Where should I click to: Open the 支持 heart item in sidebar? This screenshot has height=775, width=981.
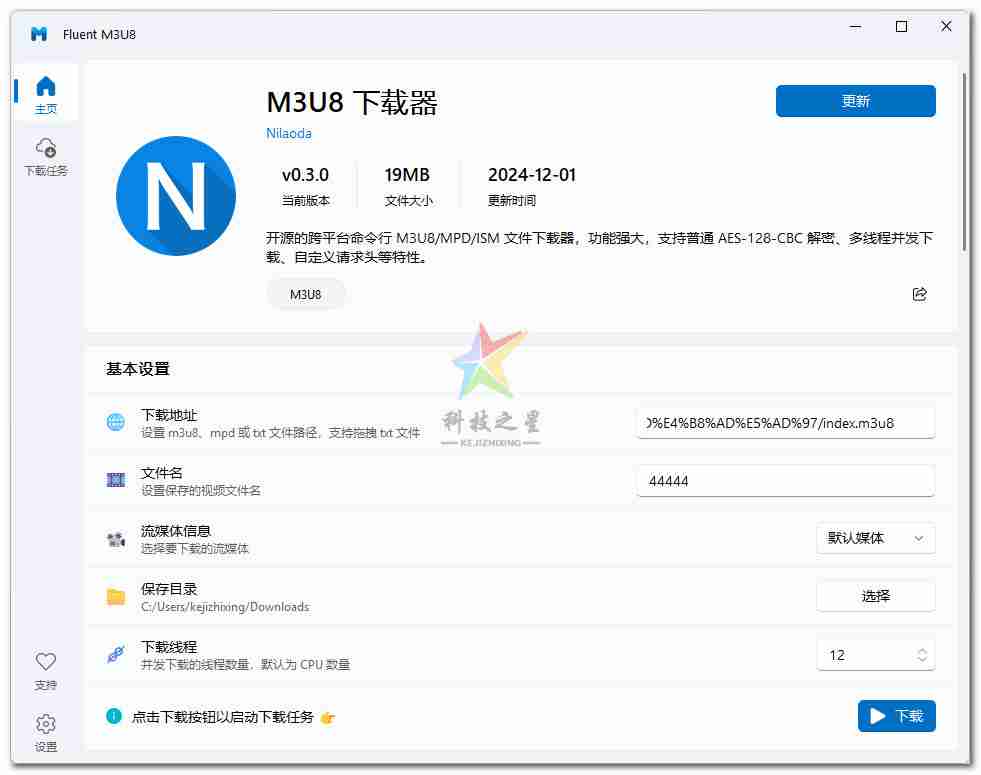46,671
